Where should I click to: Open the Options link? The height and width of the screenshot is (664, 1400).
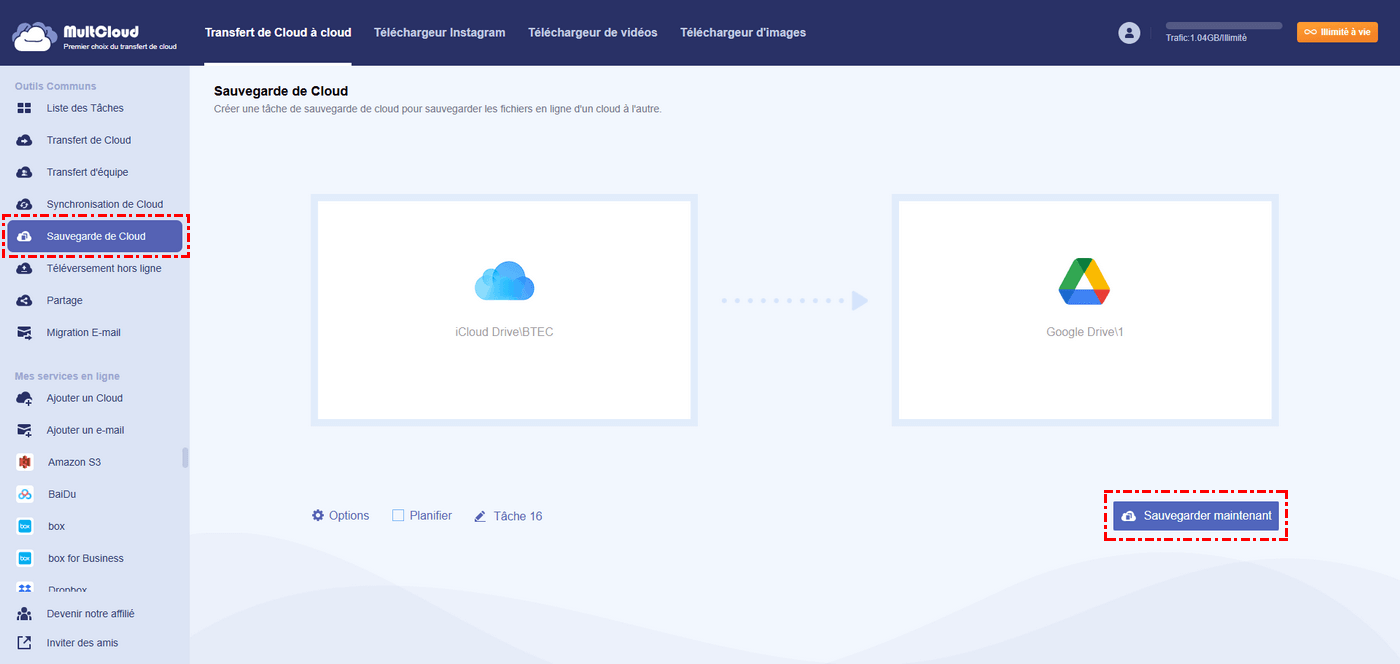click(x=349, y=516)
